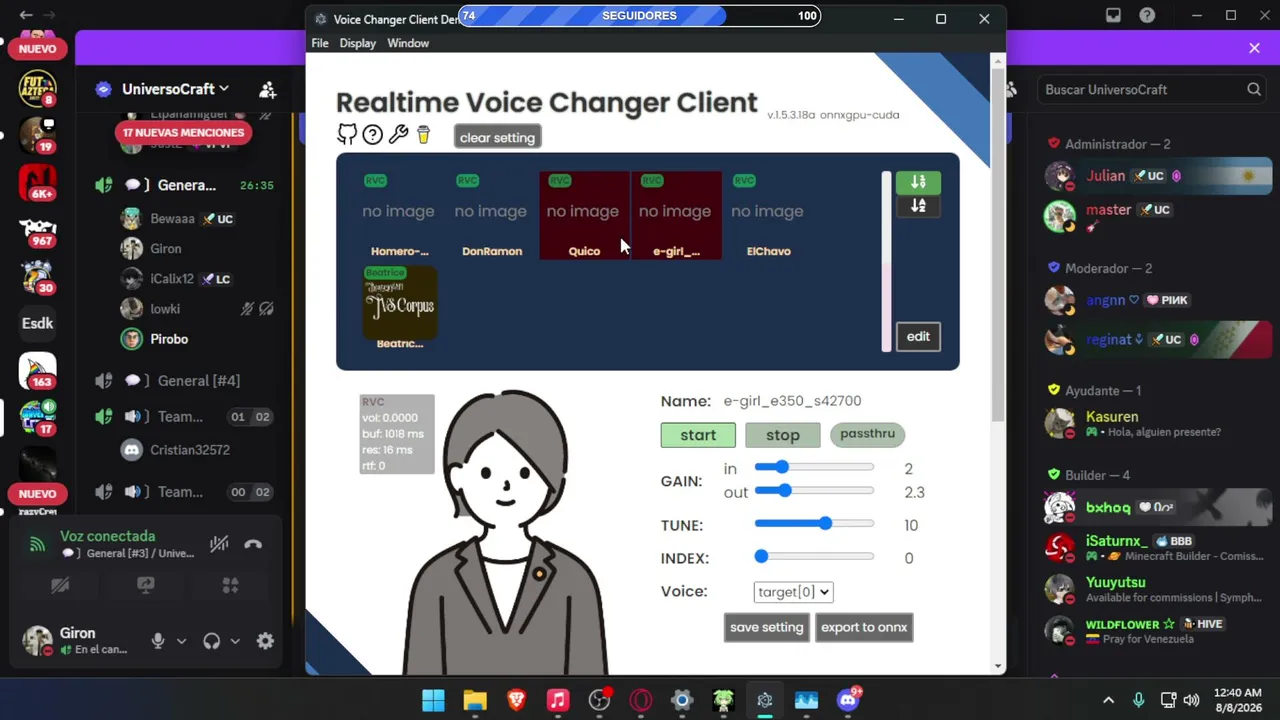Open the Window menu
Screen dimensions: 1280x720
pyautogui.click(x=408, y=44)
